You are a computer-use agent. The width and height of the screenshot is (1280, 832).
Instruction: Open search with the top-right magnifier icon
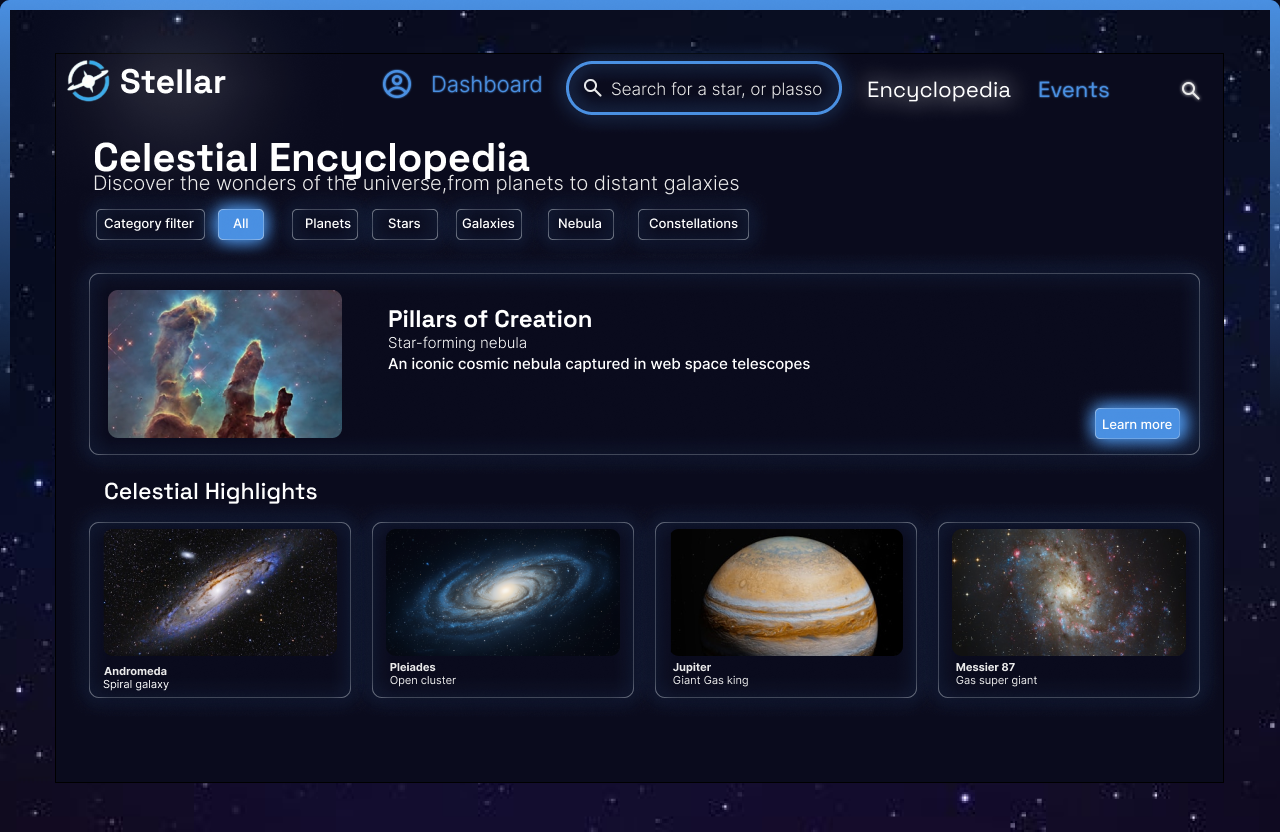(1190, 90)
